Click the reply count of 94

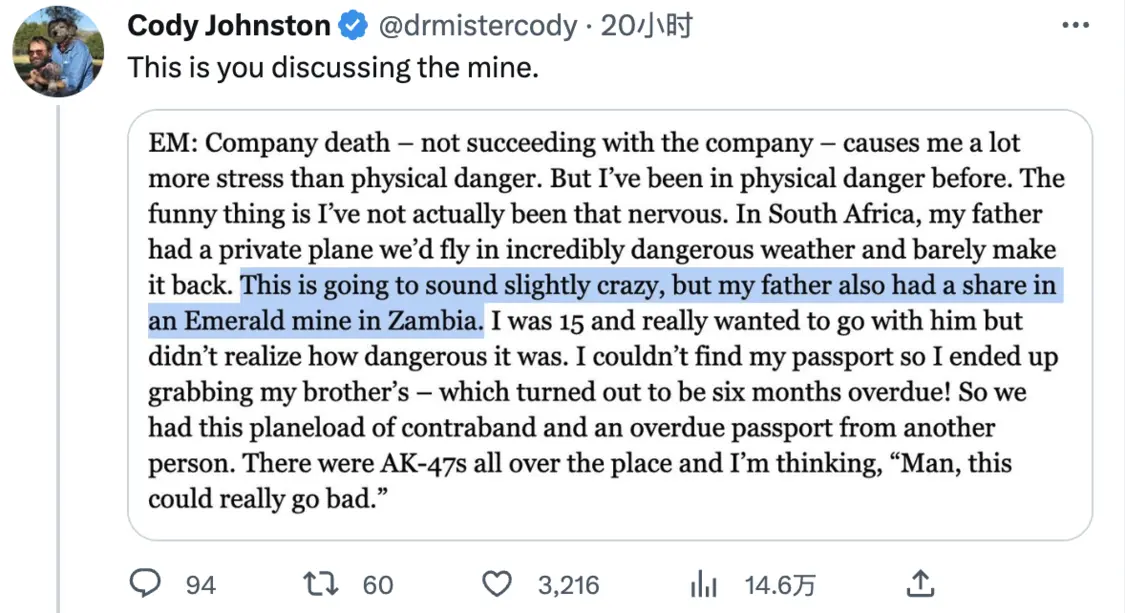click(200, 584)
